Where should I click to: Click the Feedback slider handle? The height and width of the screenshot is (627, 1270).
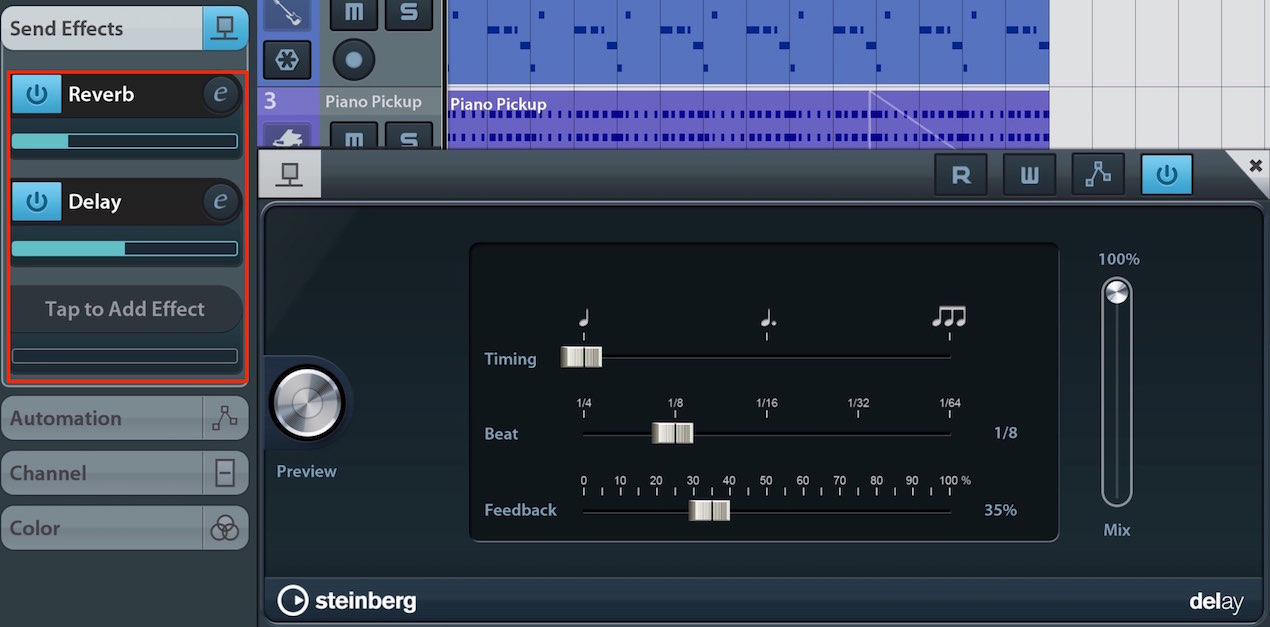(709, 510)
